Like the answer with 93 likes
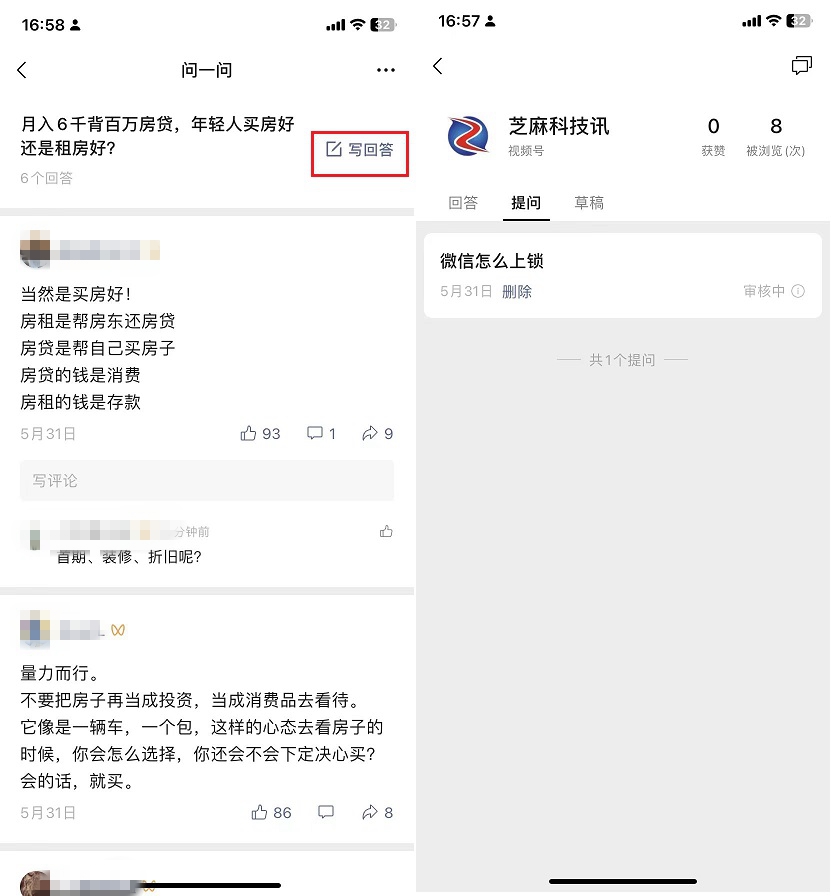 [260, 434]
